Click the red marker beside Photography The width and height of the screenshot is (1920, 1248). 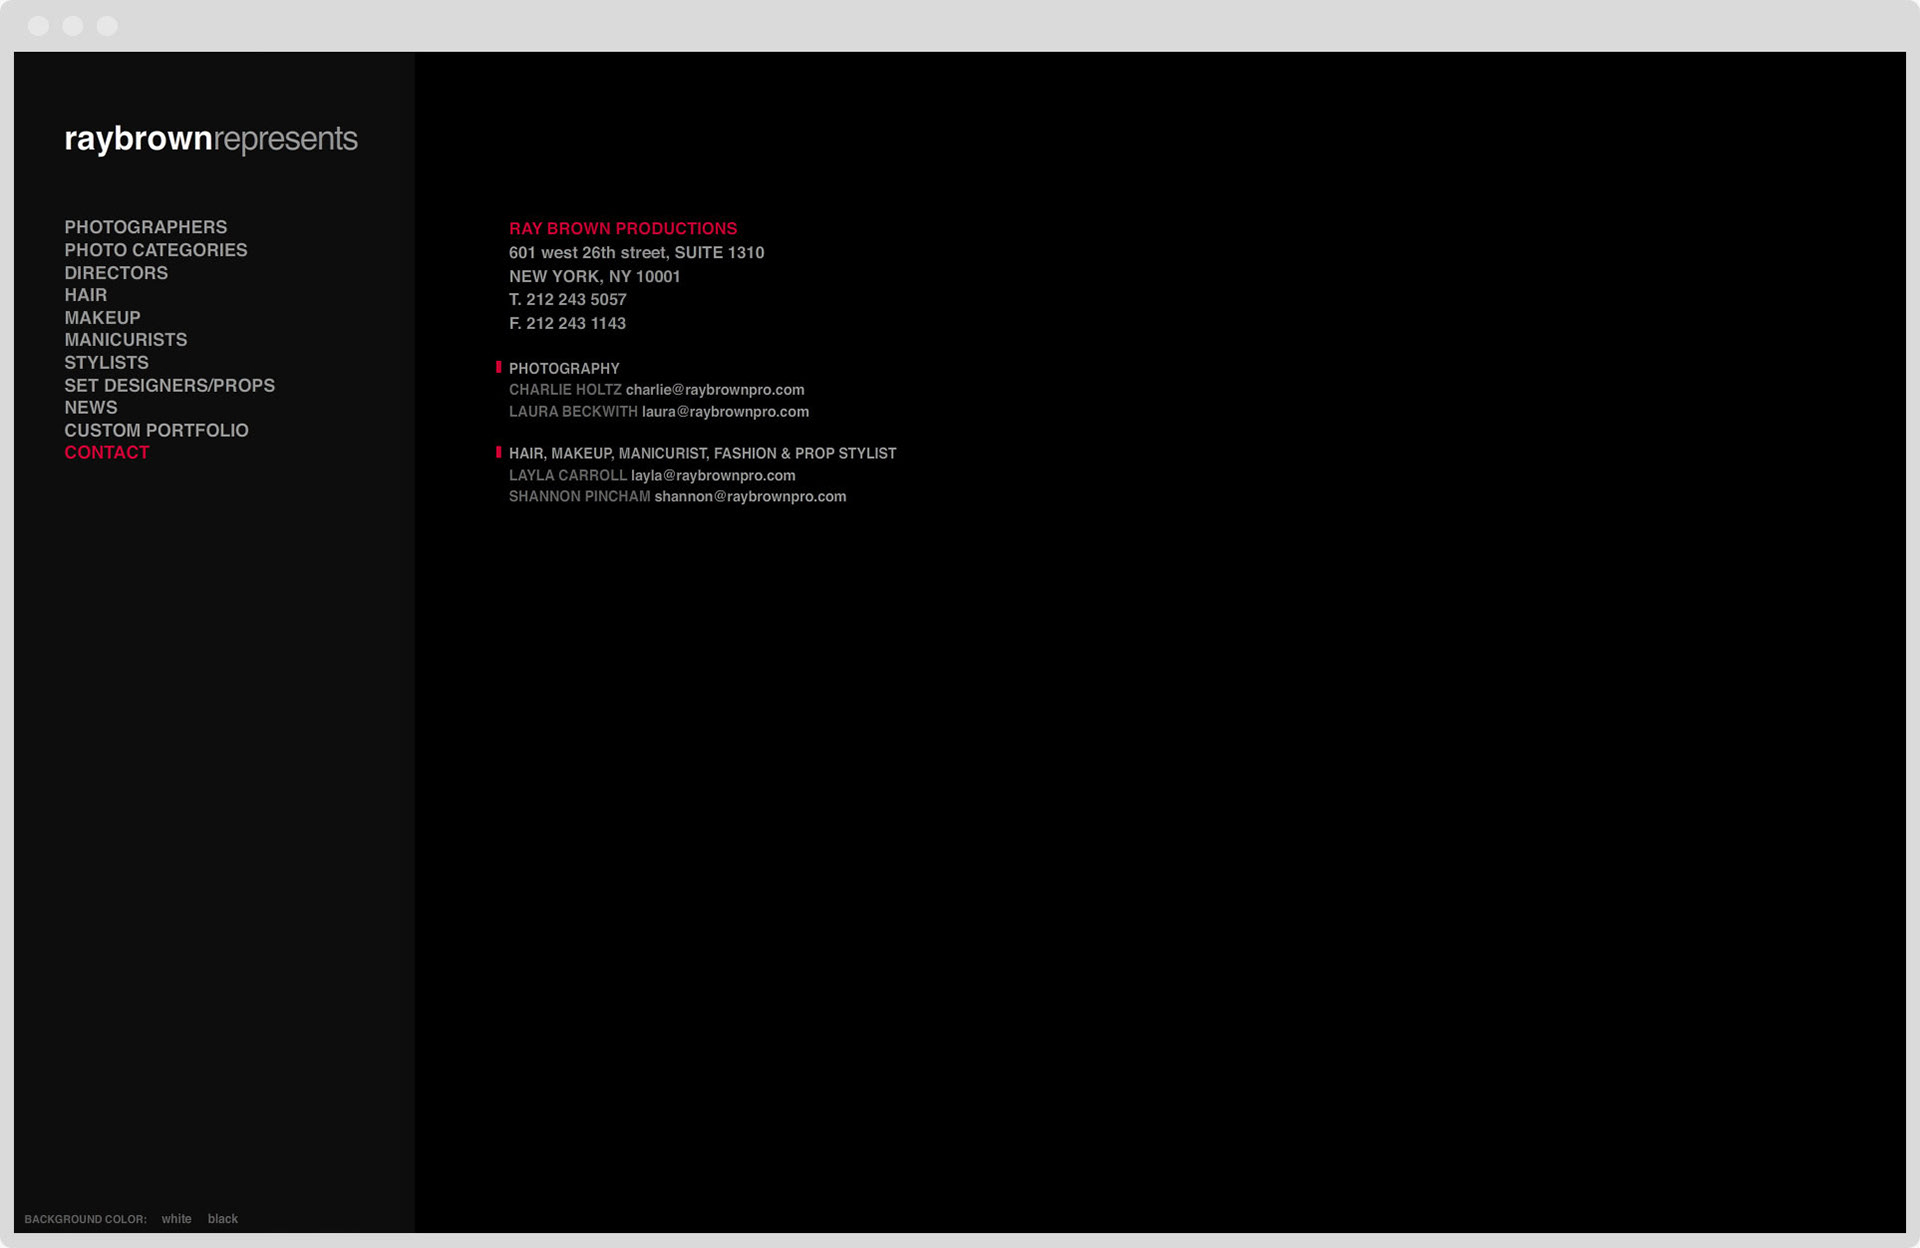coord(498,368)
